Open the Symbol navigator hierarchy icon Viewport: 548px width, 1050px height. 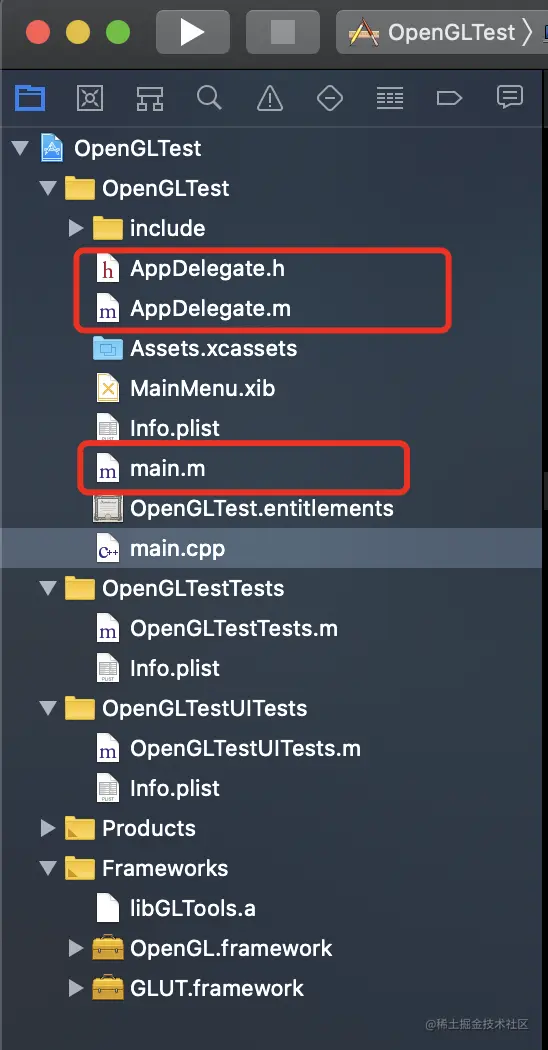(x=149, y=98)
